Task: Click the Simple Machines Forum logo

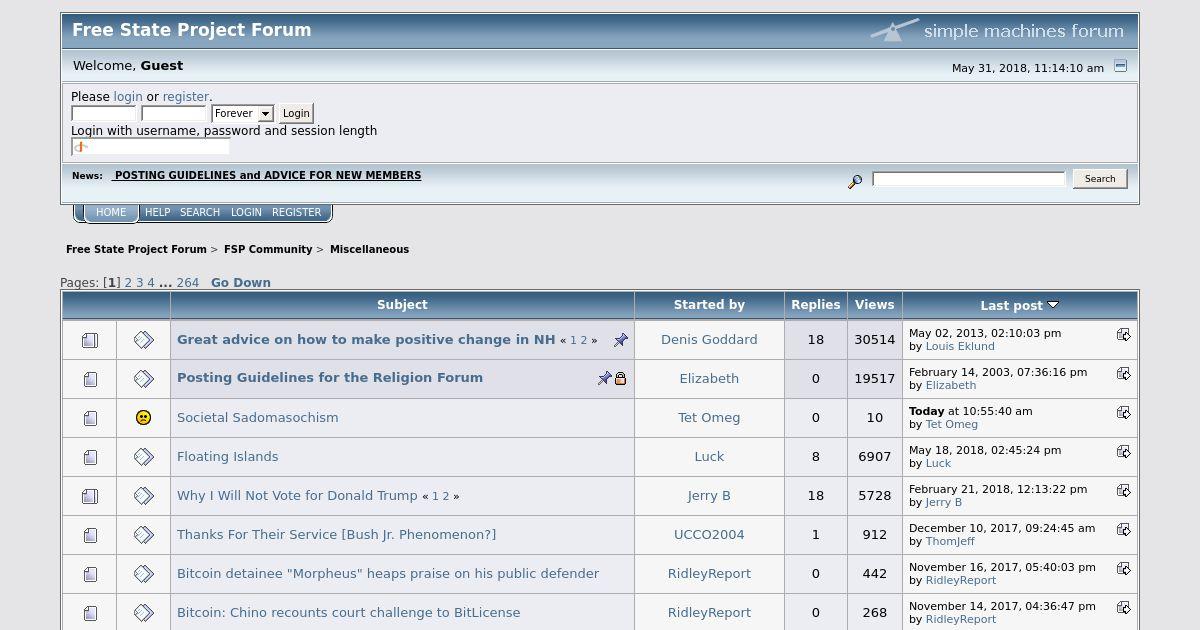Action: coord(997,30)
